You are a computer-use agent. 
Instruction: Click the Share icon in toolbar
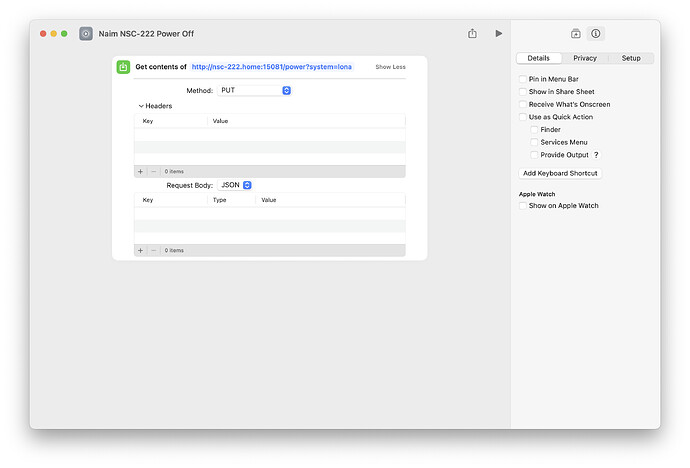pyautogui.click(x=472, y=33)
